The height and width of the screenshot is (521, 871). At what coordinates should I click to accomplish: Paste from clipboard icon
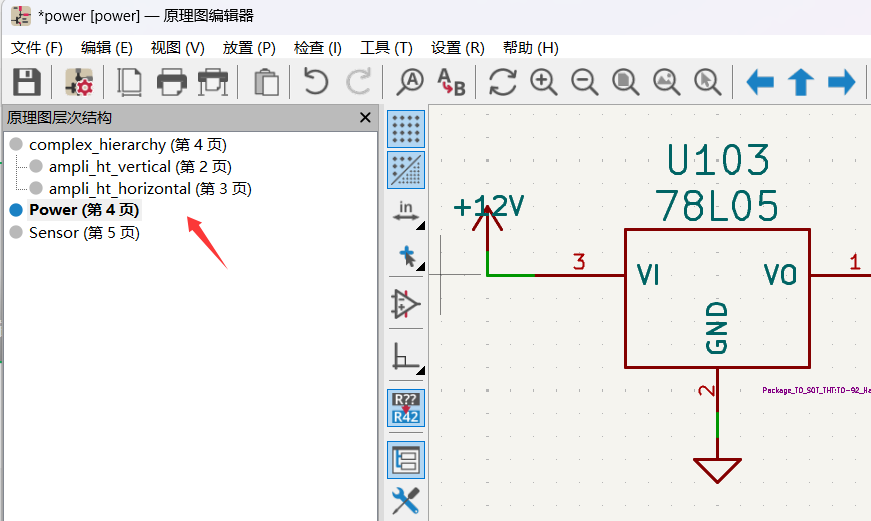point(266,82)
